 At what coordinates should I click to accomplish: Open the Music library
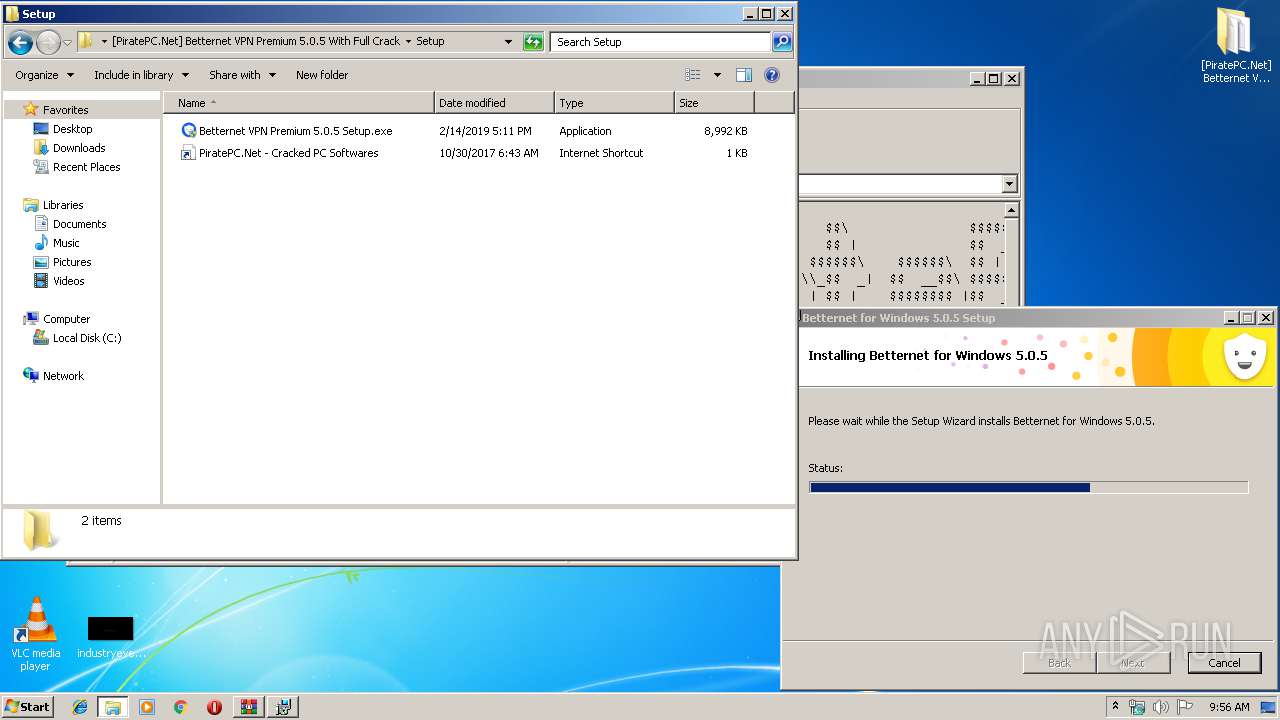click(x=66, y=243)
